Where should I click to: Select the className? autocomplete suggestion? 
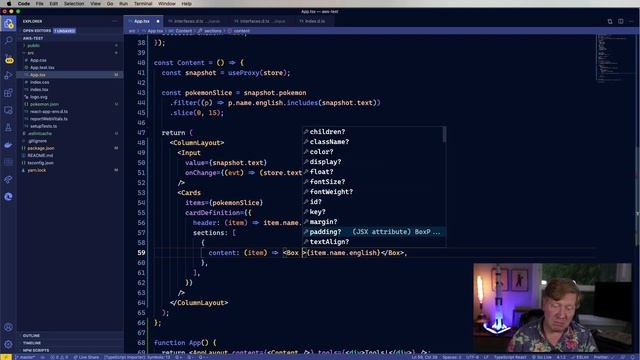[x=374, y=142]
